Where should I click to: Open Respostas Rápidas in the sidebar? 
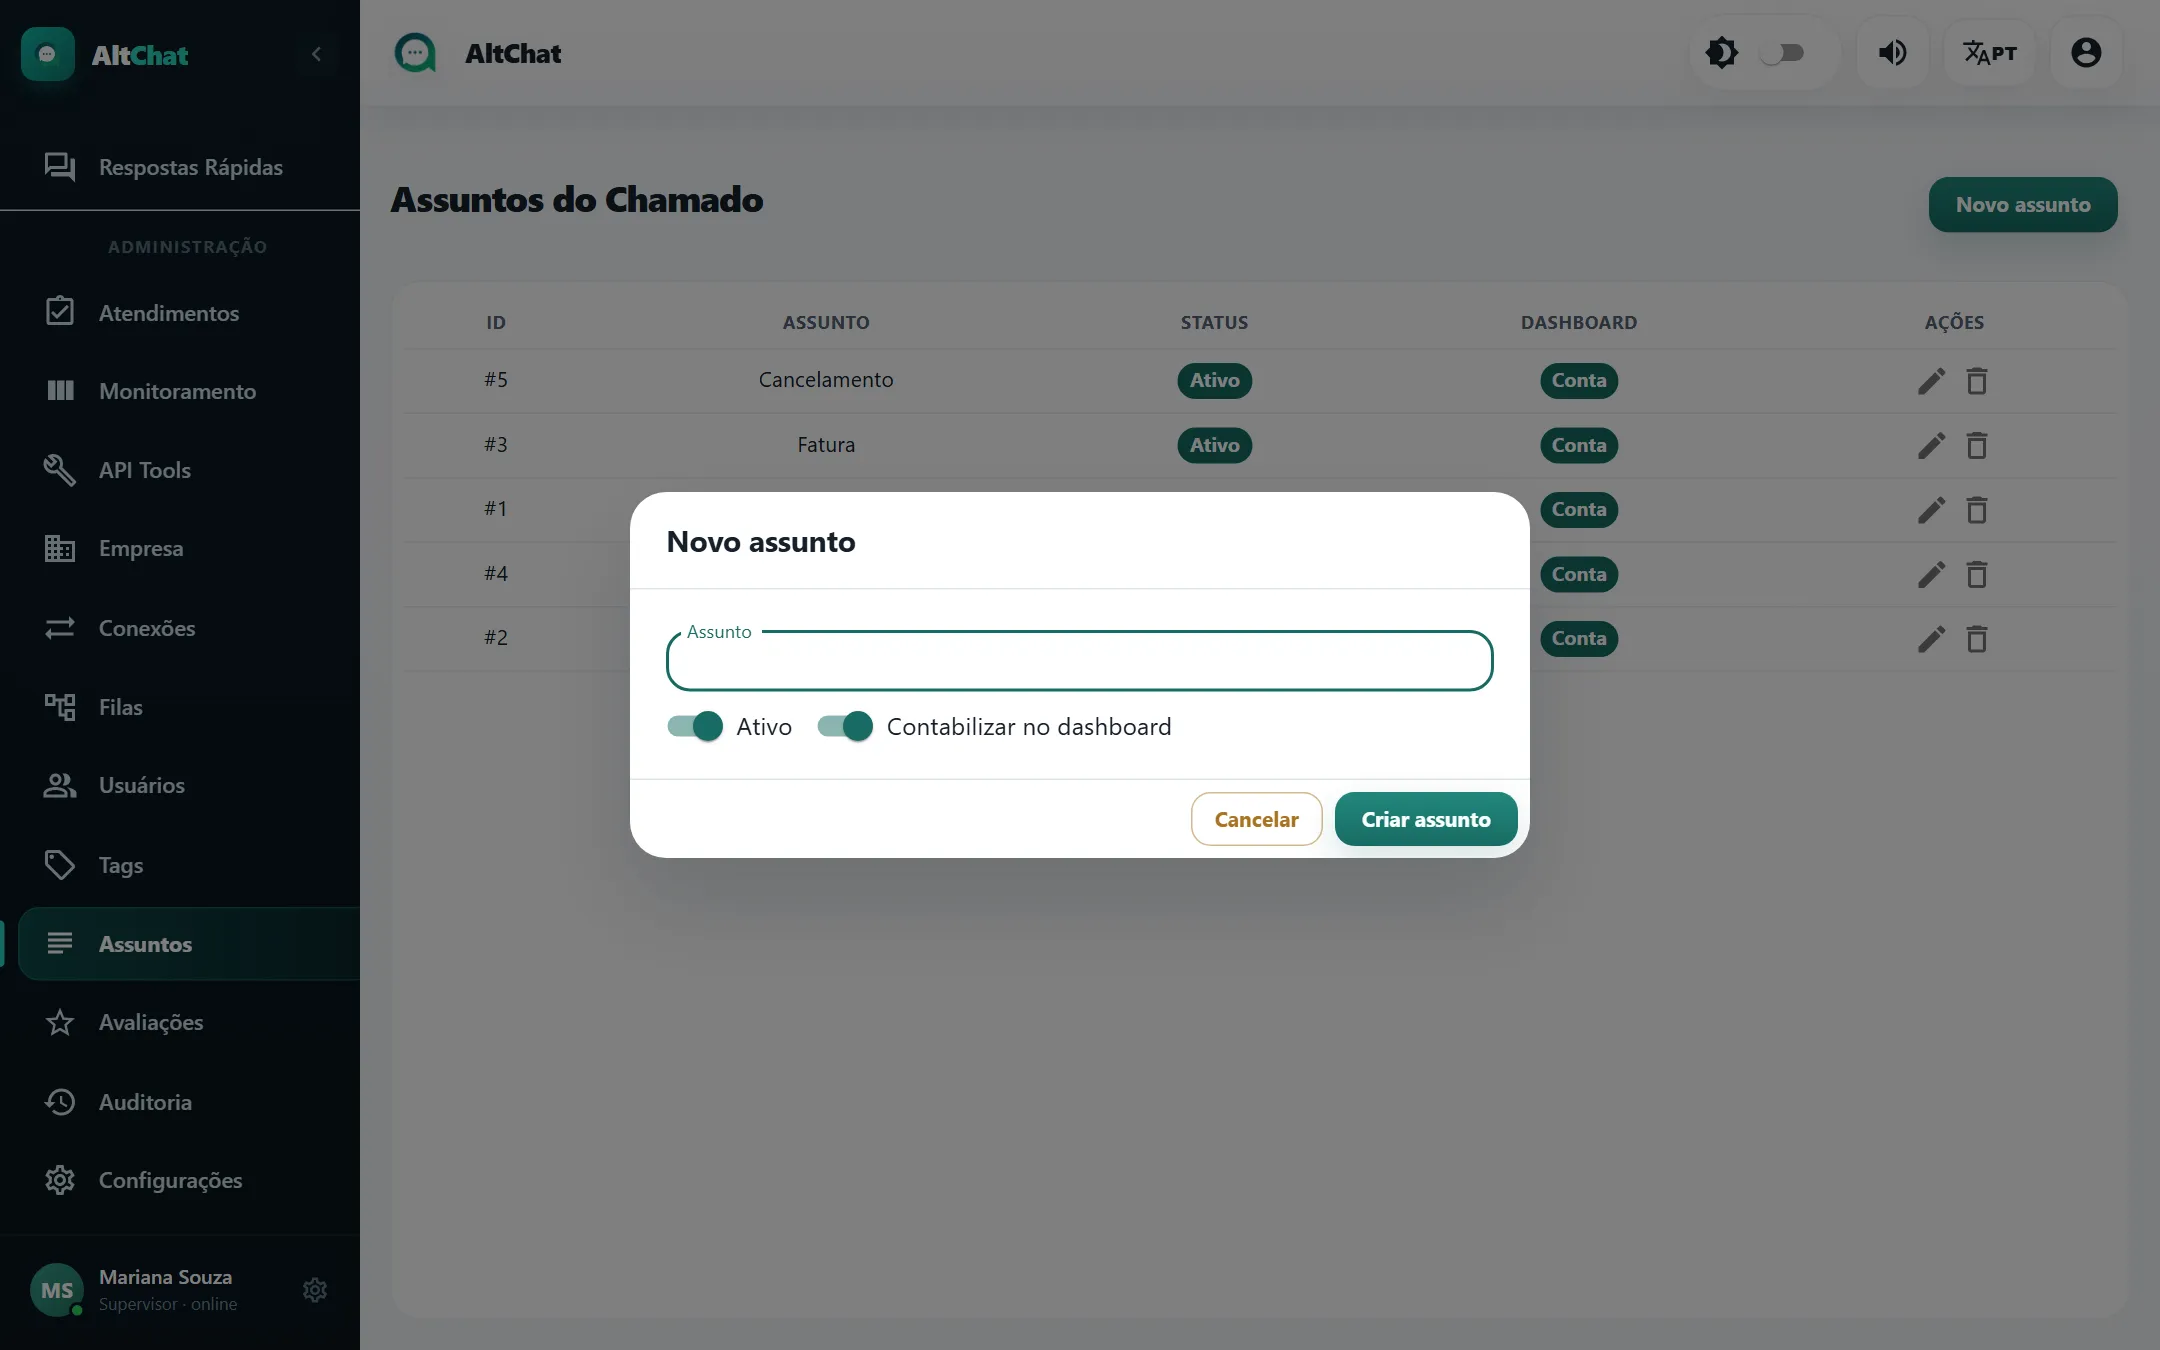tap(180, 167)
